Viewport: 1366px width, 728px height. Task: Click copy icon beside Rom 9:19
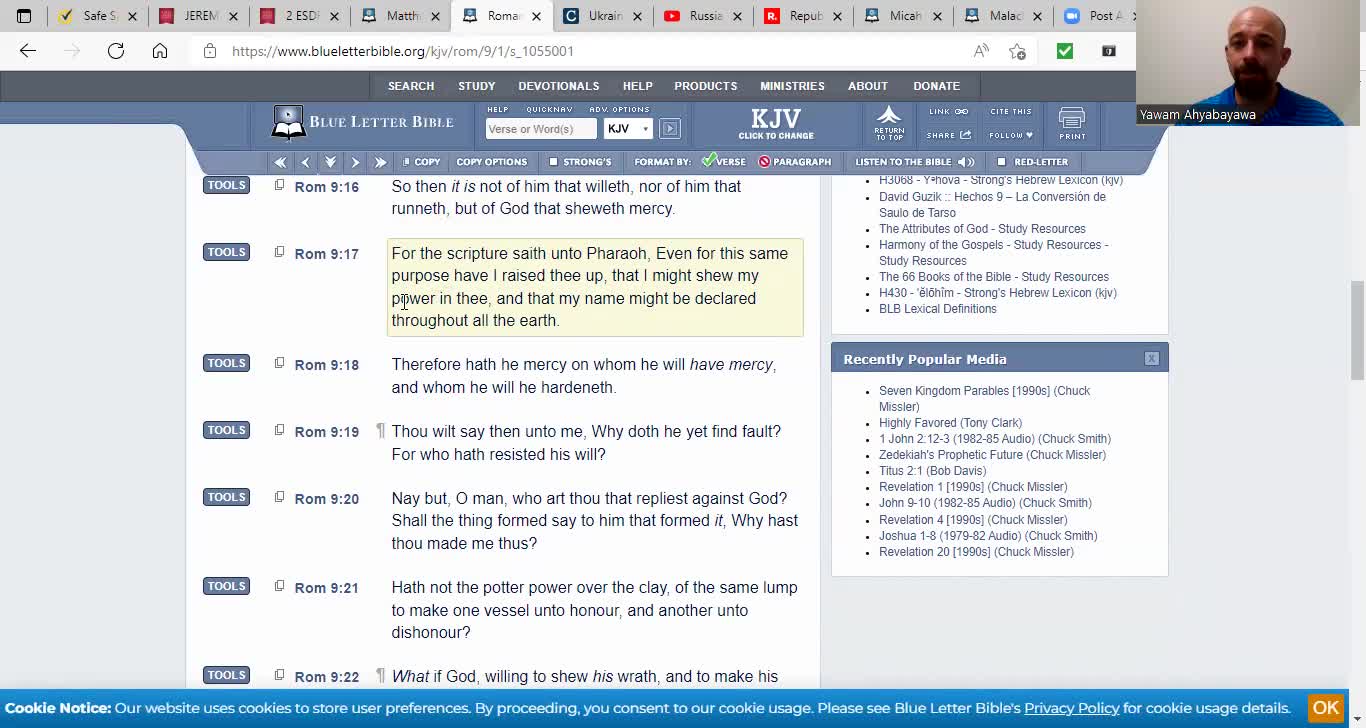279,430
